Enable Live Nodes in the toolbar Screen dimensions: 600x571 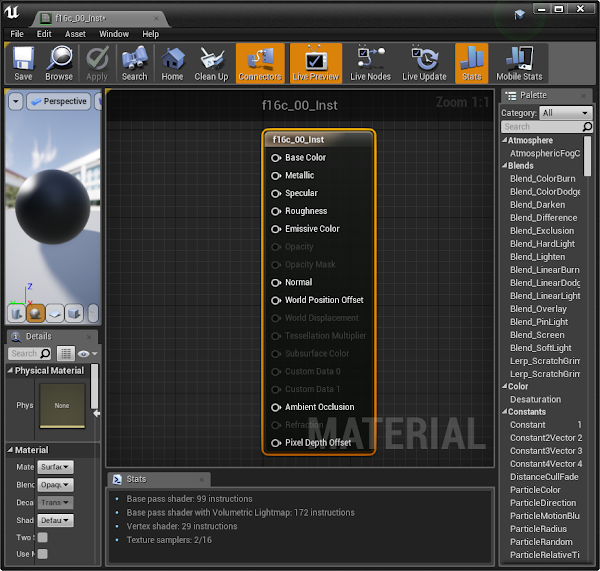coord(370,63)
